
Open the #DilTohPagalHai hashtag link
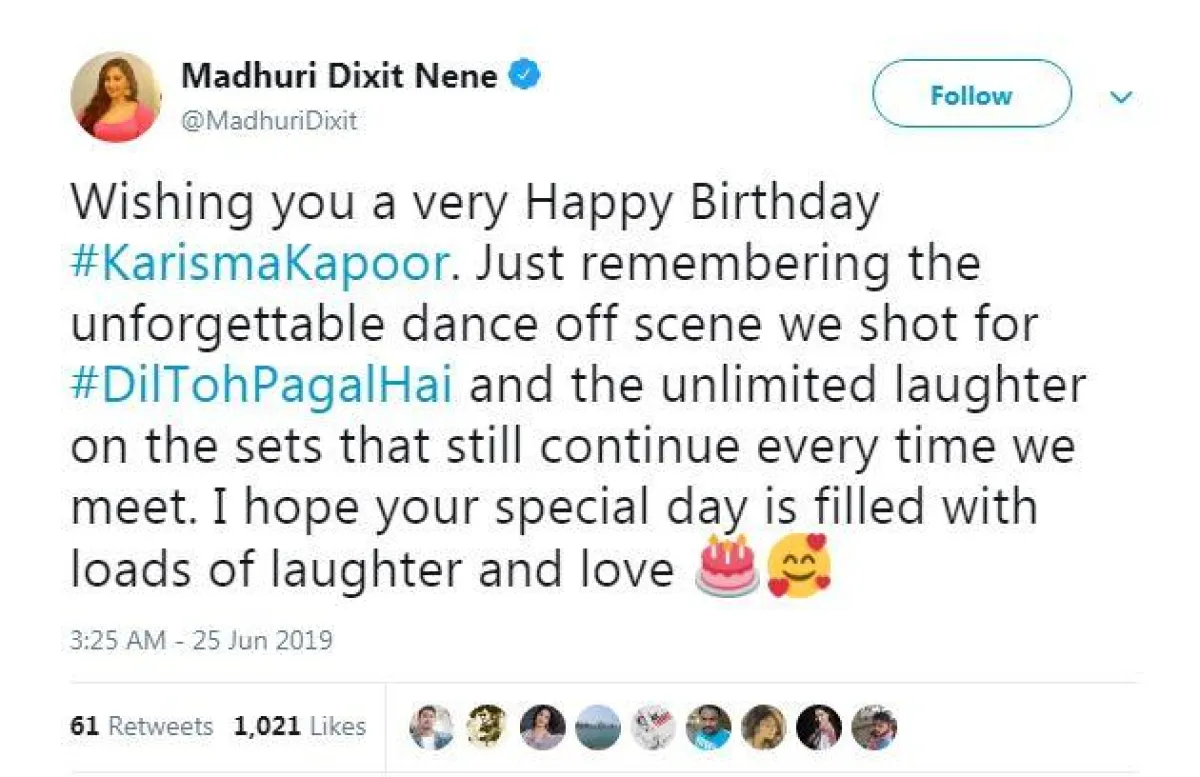[262, 384]
